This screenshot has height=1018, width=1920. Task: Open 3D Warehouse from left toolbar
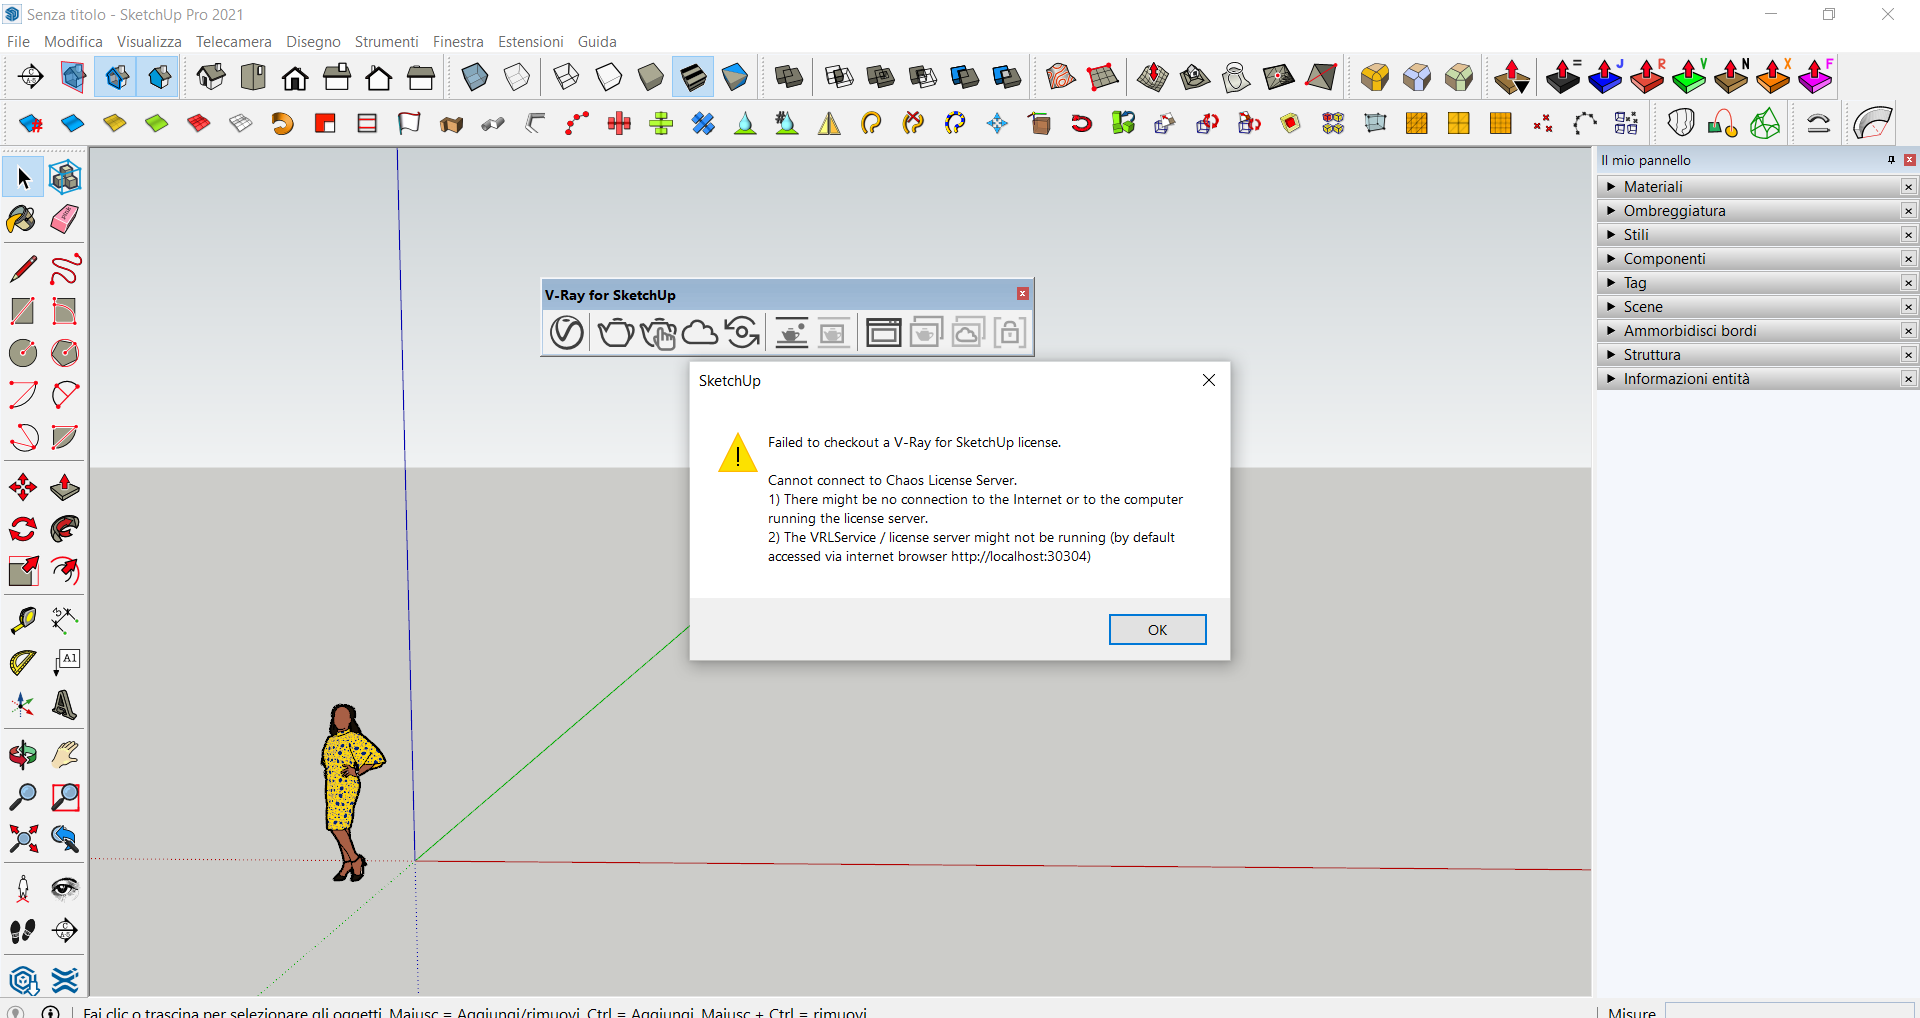(x=23, y=981)
